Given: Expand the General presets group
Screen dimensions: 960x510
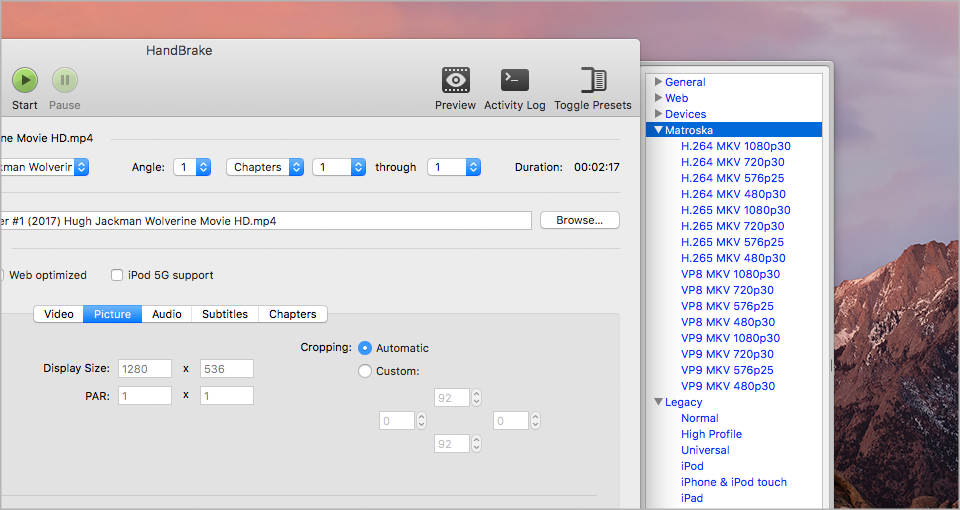Looking at the screenshot, I should pyautogui.click(x=659, y=81).
